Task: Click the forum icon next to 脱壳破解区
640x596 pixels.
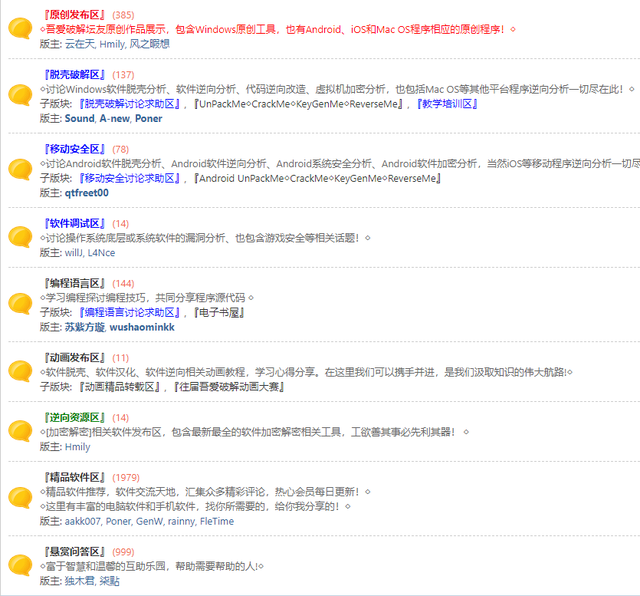Action: (21, 96)
